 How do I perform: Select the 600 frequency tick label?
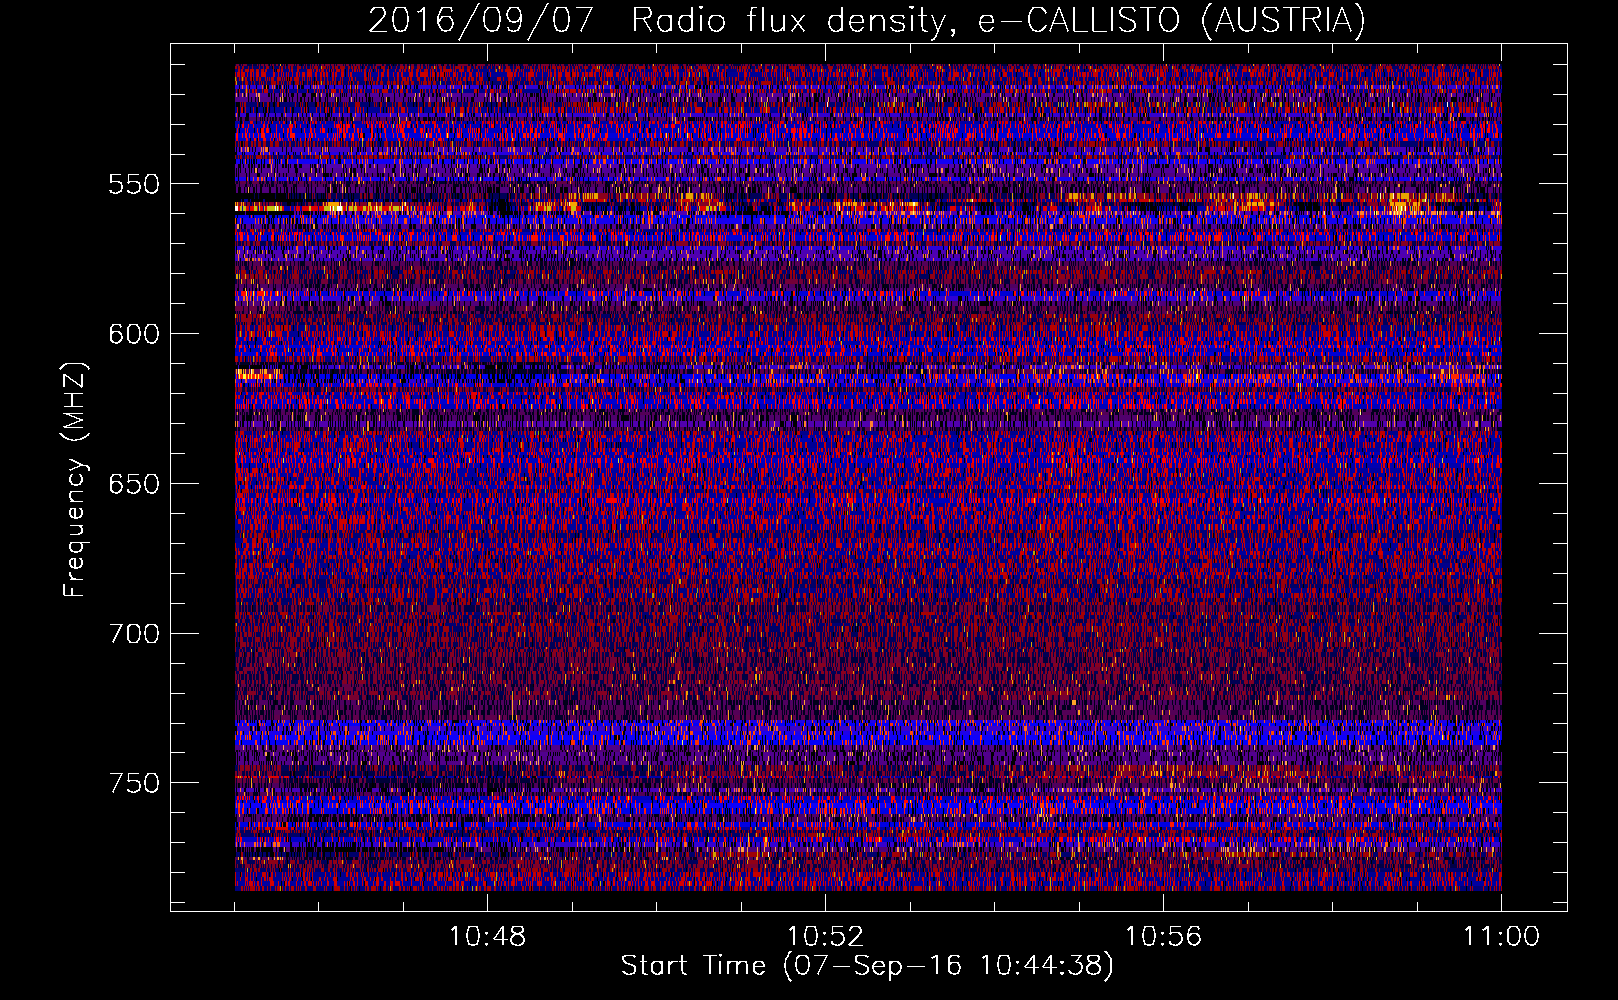(x=135, y=334)
